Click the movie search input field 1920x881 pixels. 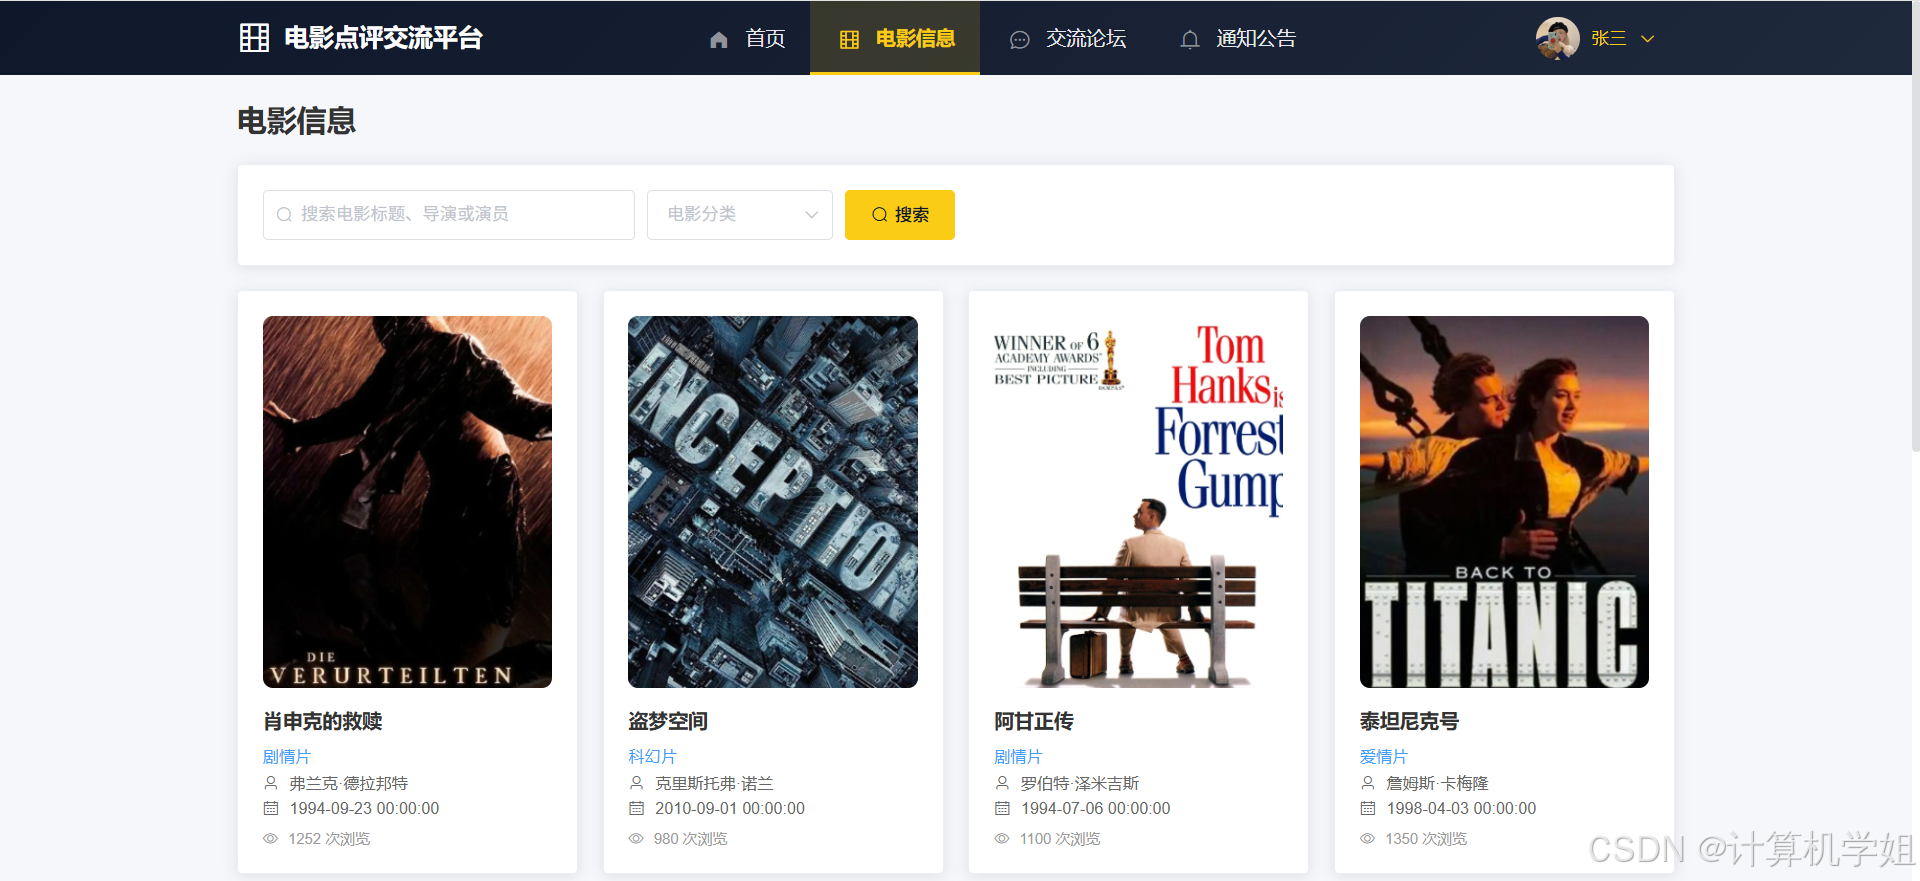tap(449, 215)
